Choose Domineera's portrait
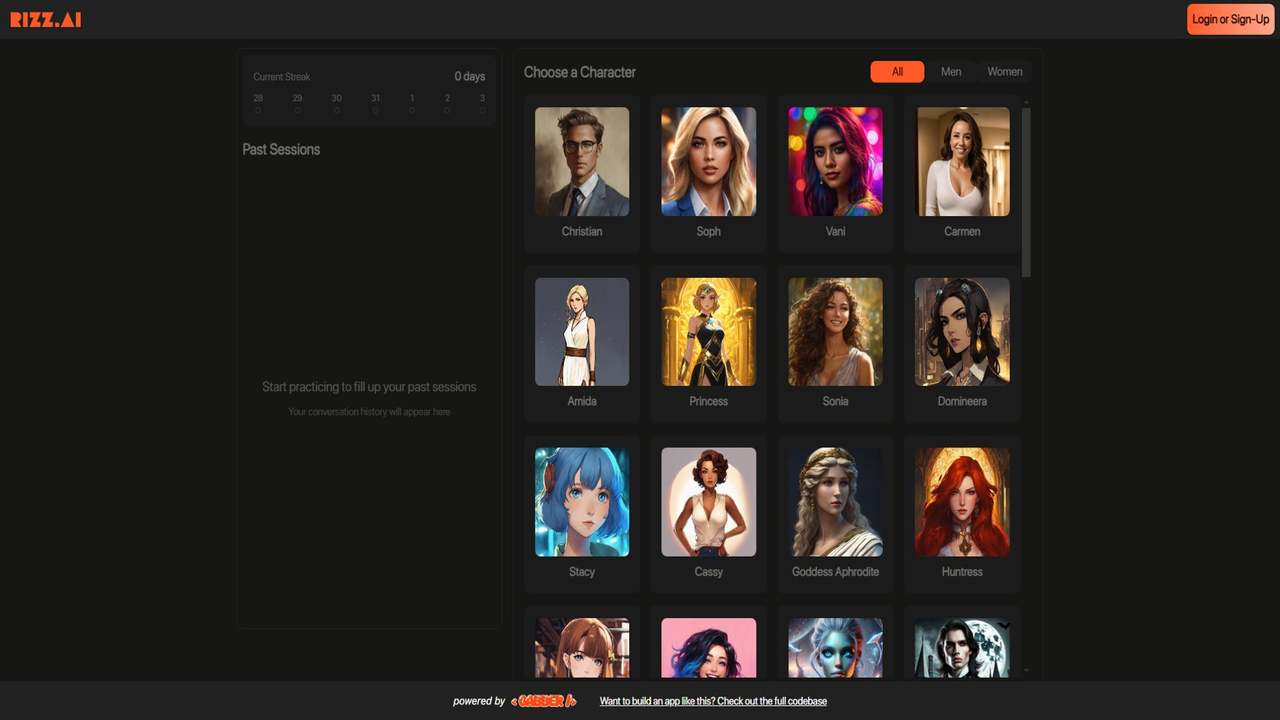1280x720 pixels. tap(962, 332)
